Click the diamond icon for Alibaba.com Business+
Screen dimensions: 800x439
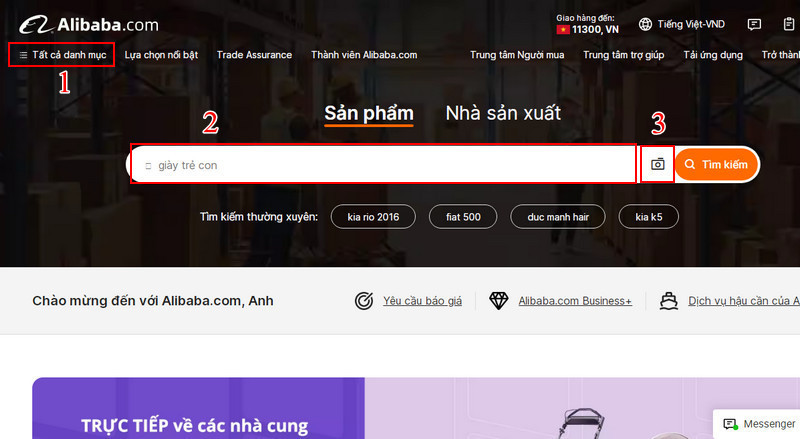pyautogui.click(x=498, y=301)
